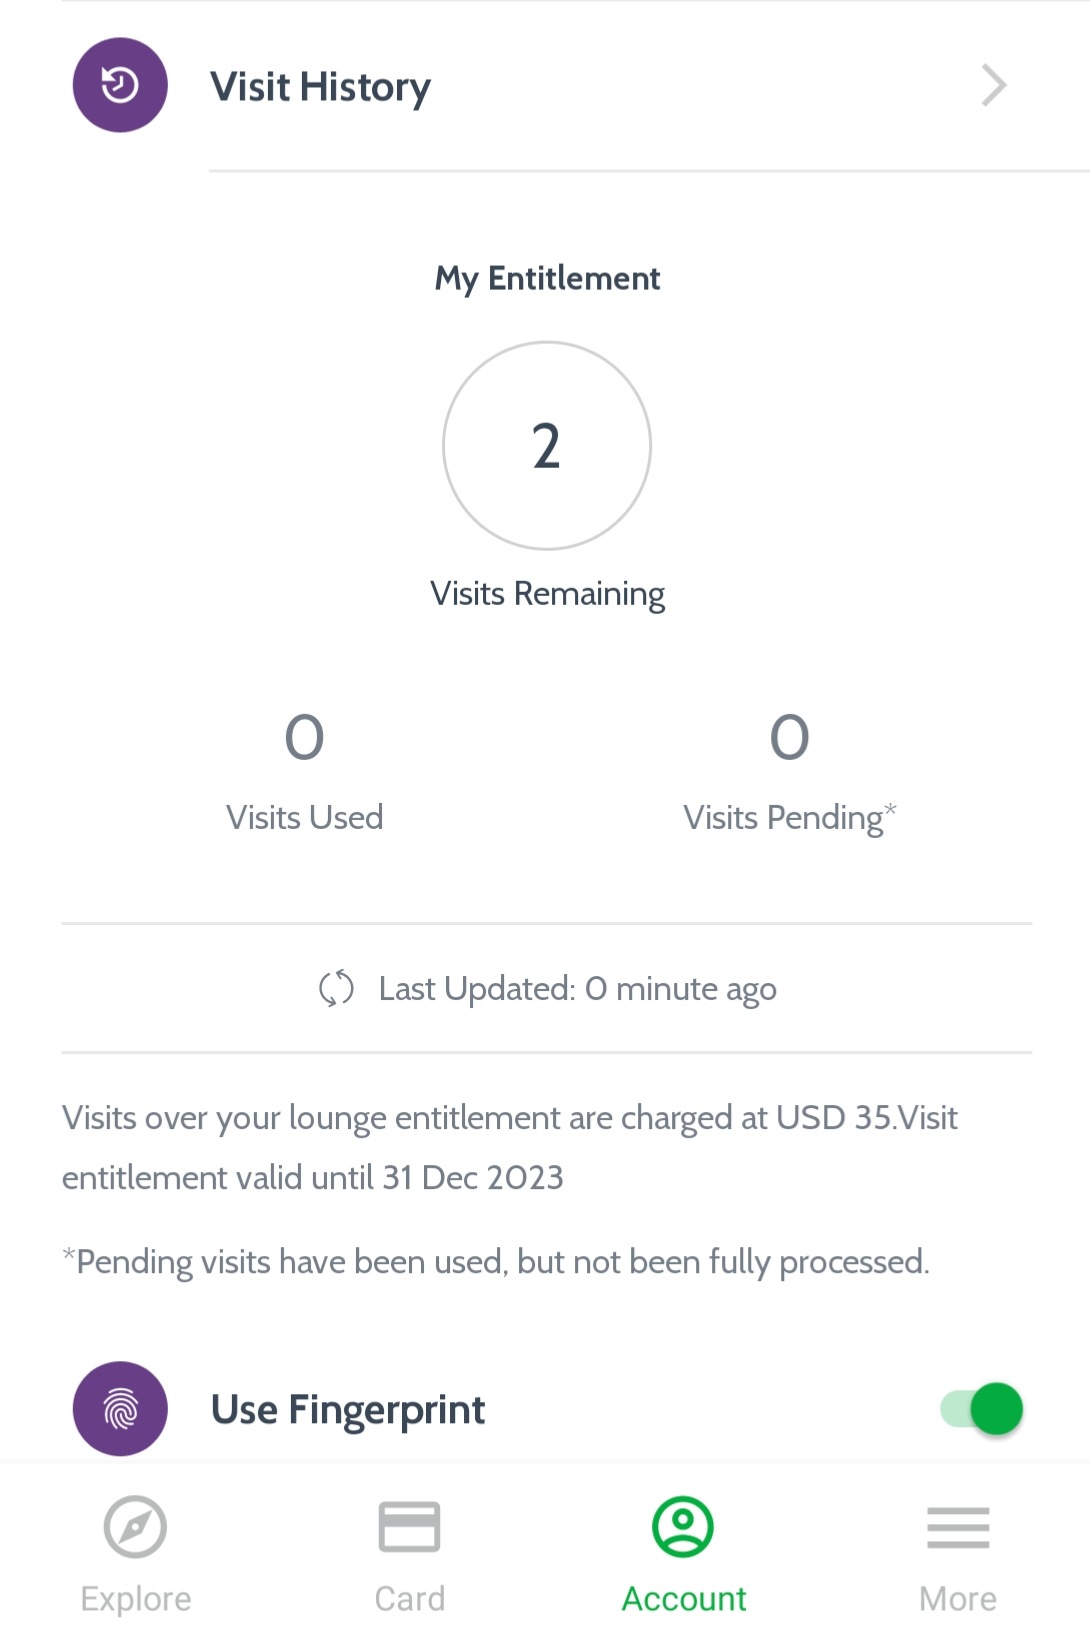Tap the Visits Remaining circle showing 2
The image size is (1090, 1632).
547,446
